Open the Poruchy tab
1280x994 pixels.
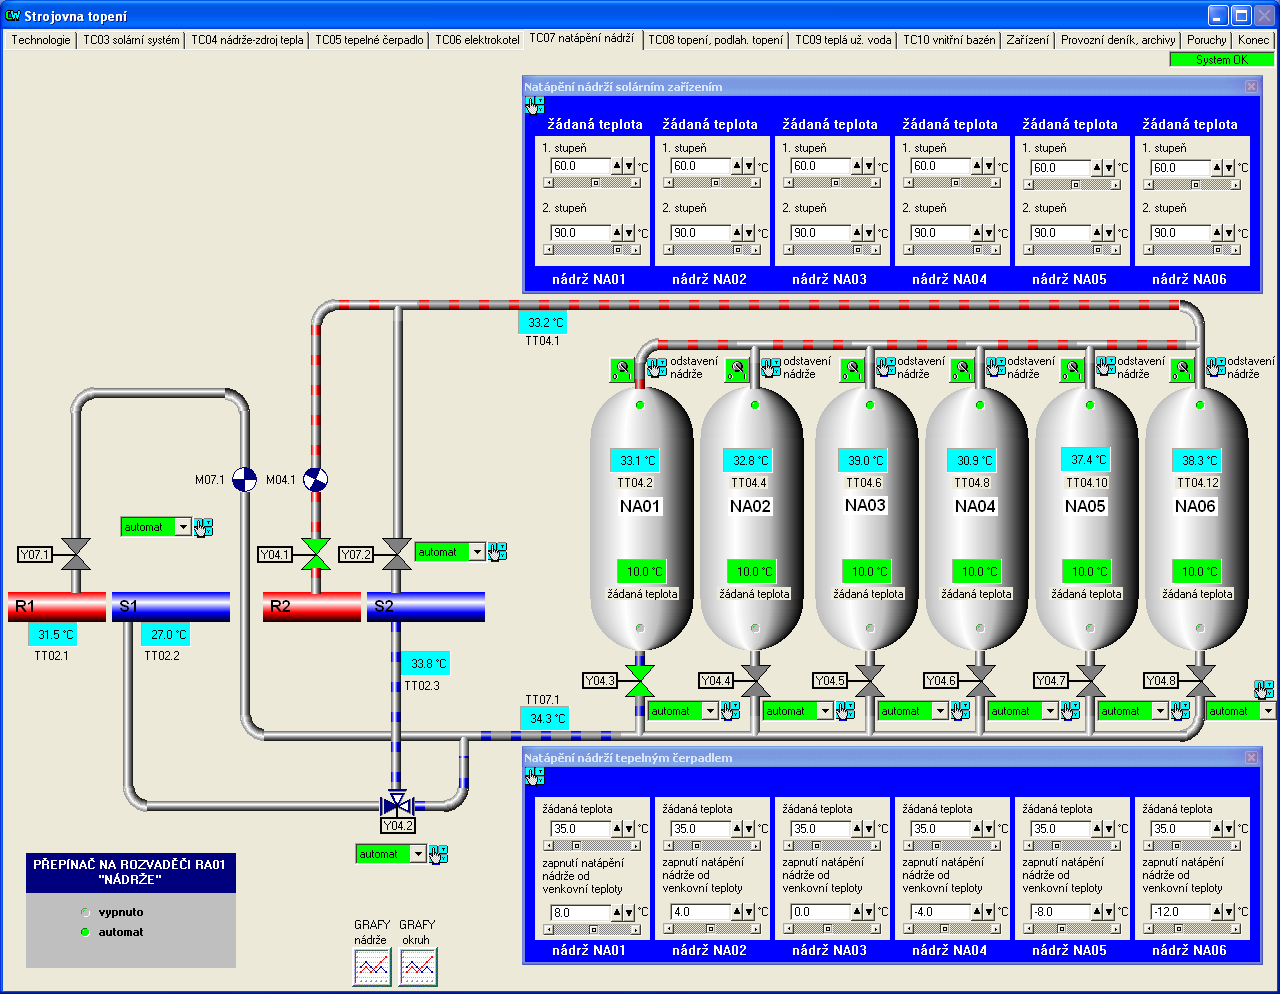(1206, 40)
